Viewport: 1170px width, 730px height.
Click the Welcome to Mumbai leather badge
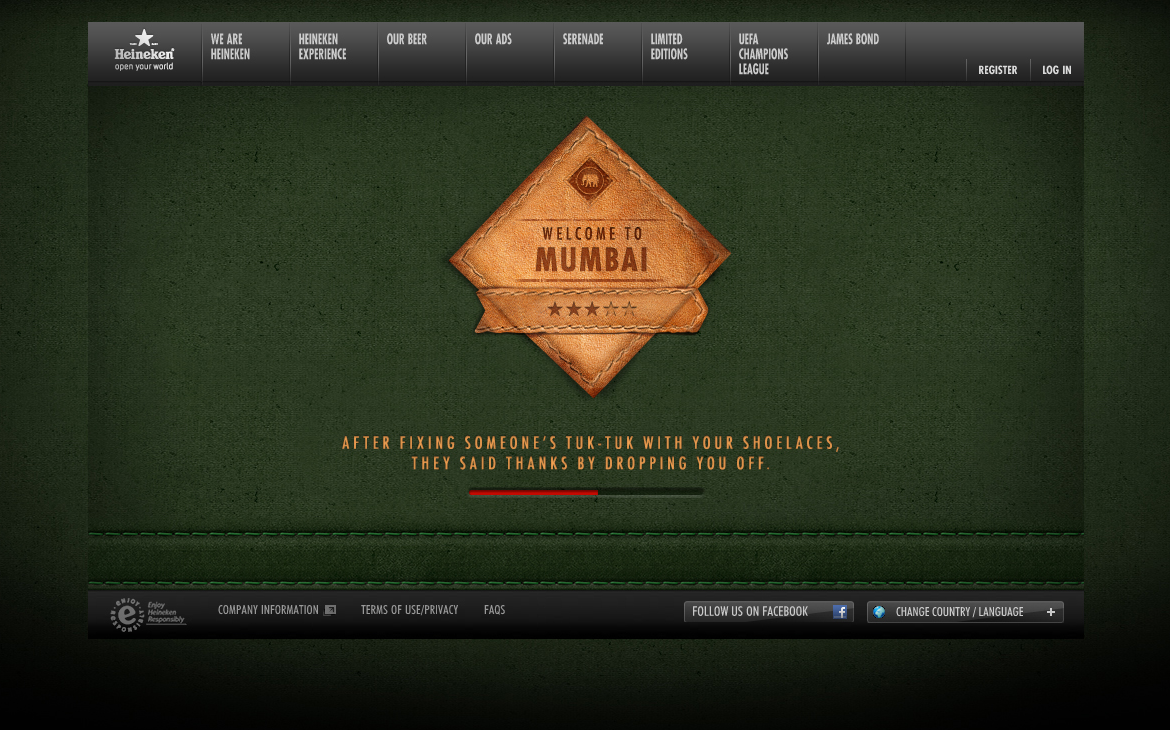tap(589, 256)
